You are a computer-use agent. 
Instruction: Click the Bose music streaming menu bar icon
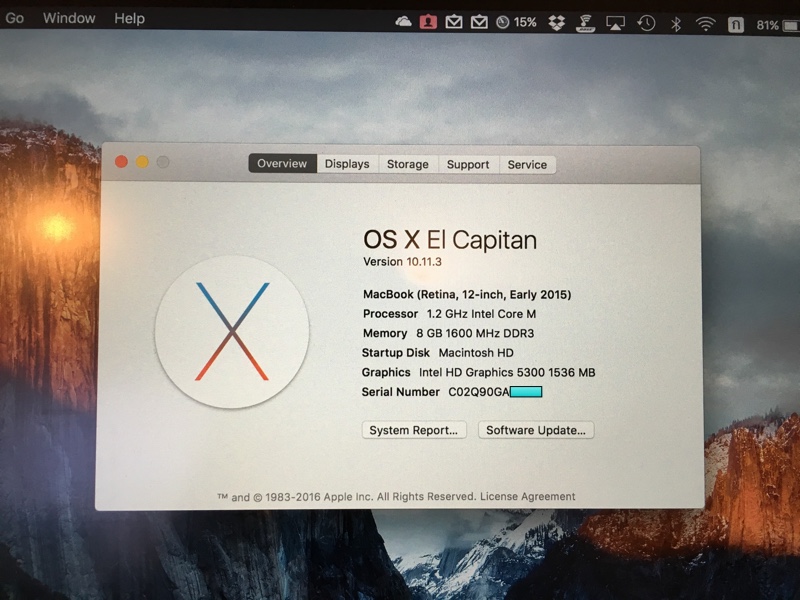[585, 23]
